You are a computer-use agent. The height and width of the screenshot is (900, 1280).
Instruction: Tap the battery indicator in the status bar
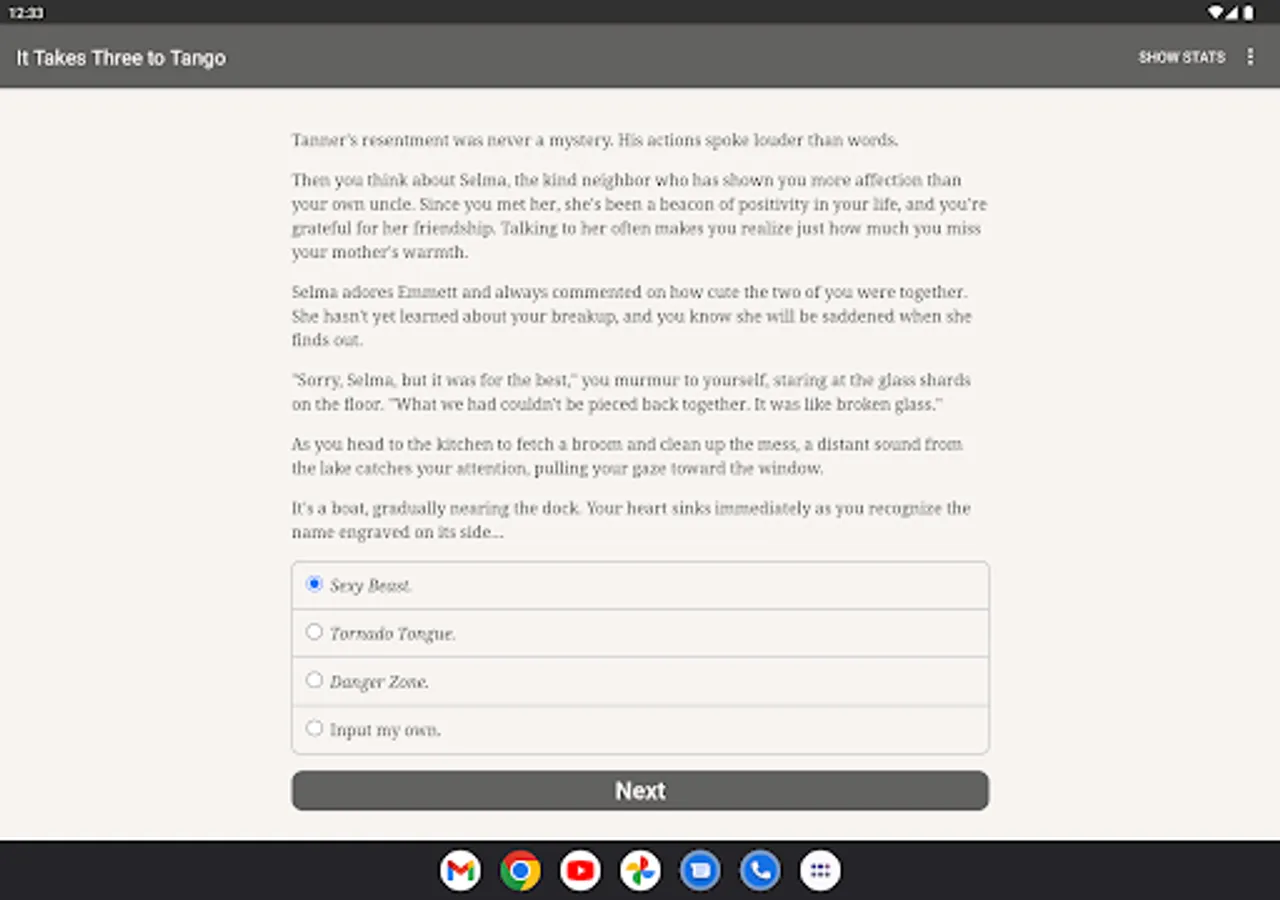[1248, 11]
